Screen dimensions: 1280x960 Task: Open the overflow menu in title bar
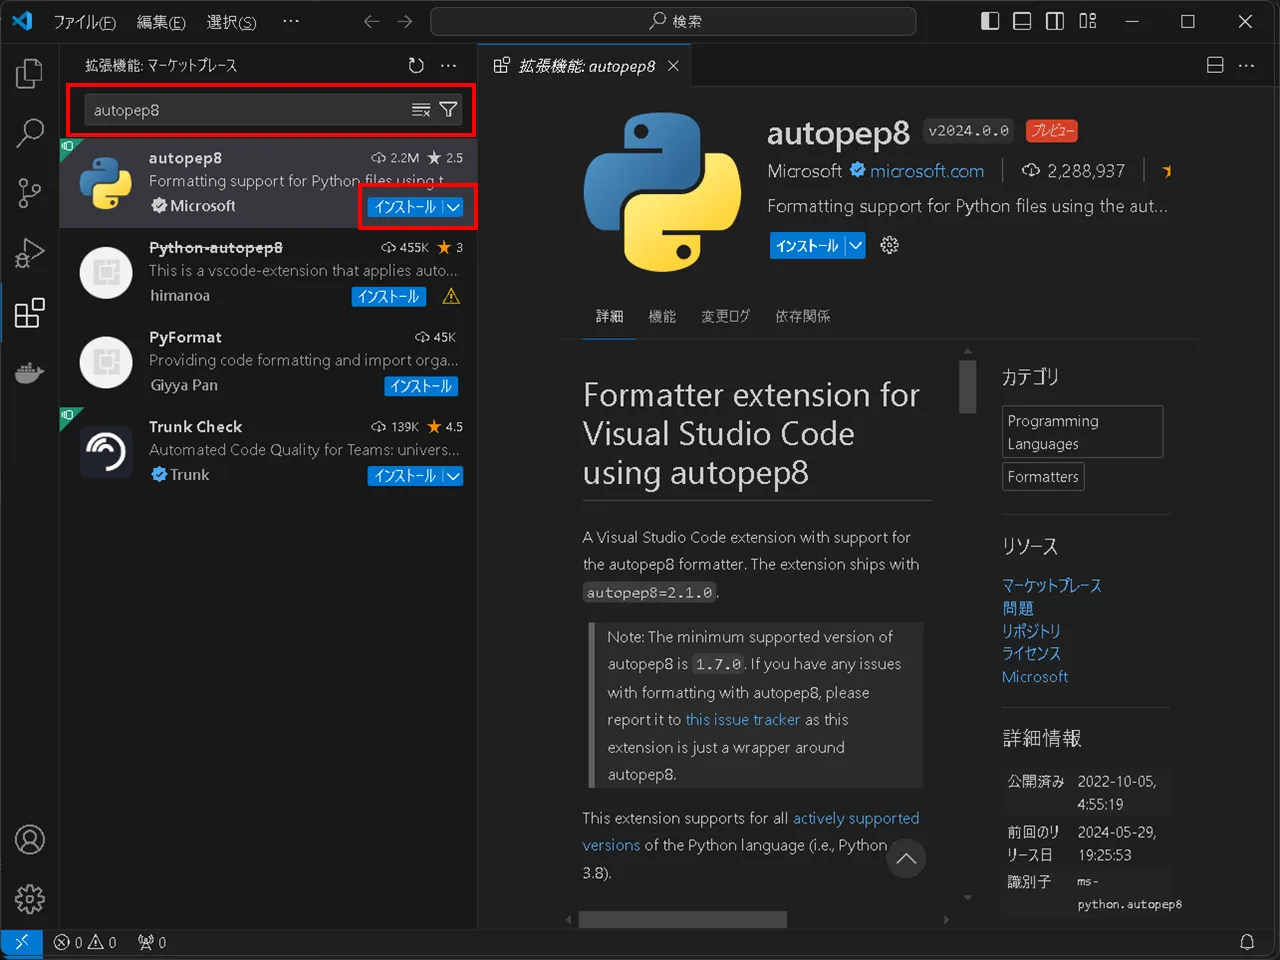tap(291, 21)
